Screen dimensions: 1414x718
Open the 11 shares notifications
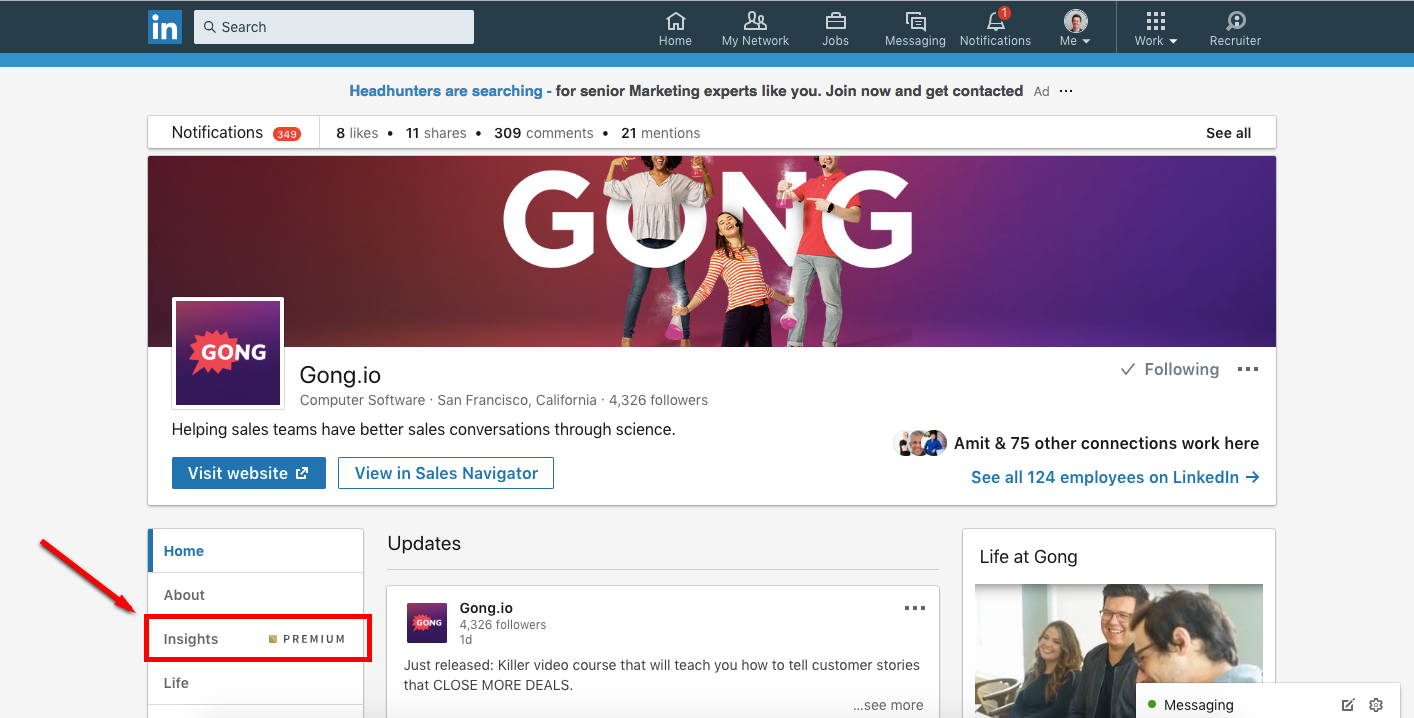click(x=436, y=133)
